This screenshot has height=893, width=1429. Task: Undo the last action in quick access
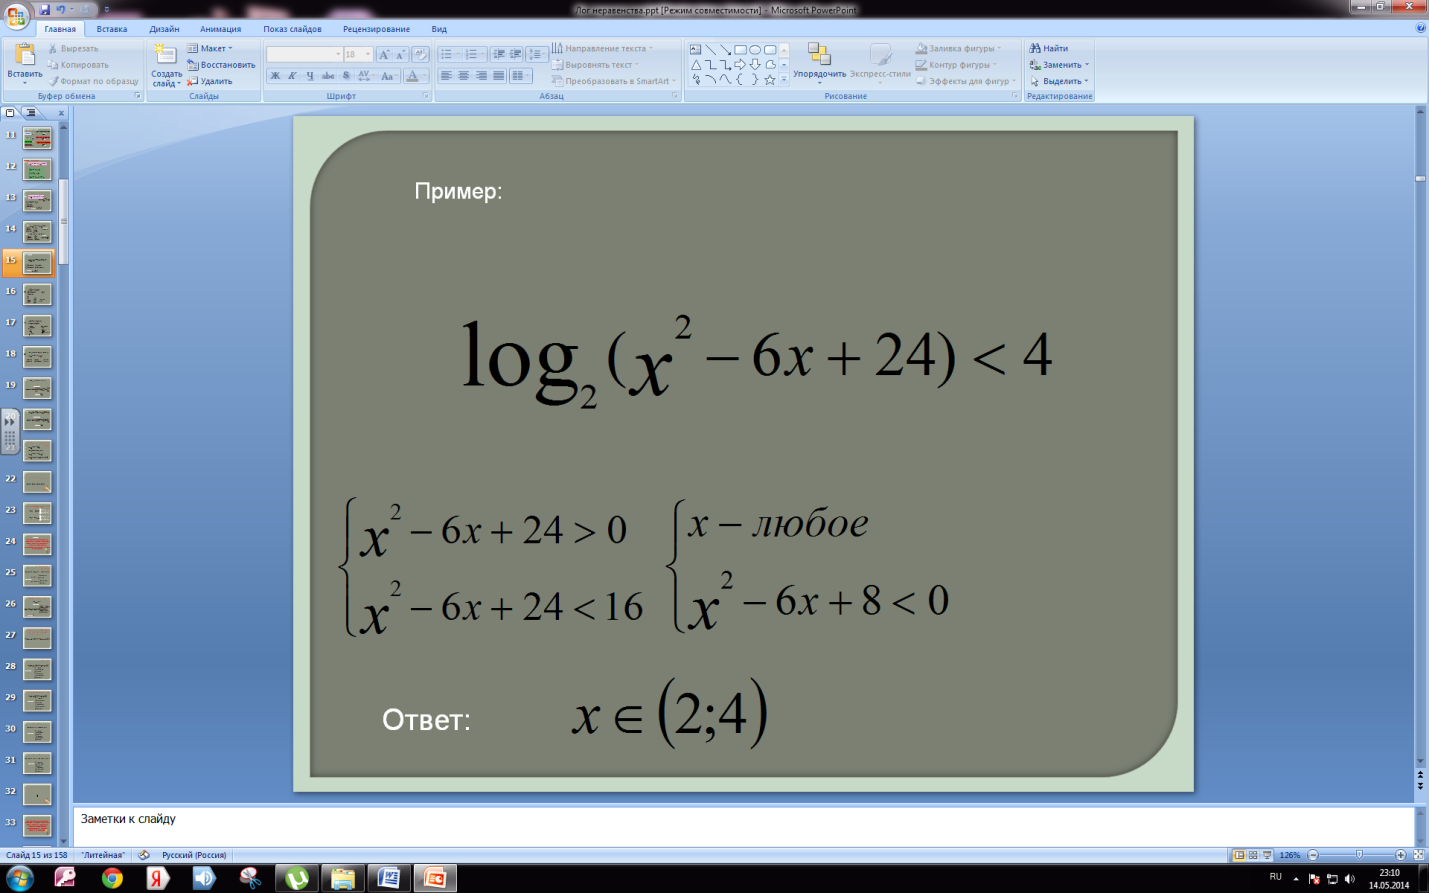click(x=61, y=9)
